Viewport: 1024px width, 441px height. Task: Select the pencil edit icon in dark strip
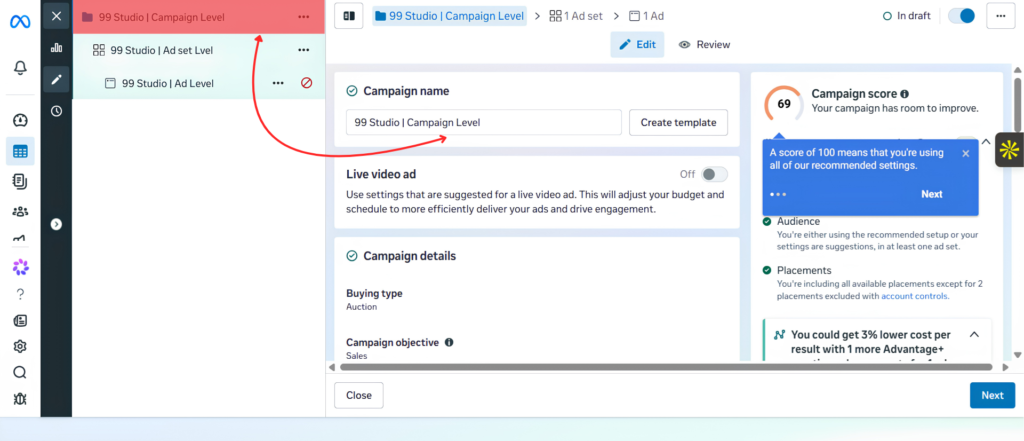56,79
